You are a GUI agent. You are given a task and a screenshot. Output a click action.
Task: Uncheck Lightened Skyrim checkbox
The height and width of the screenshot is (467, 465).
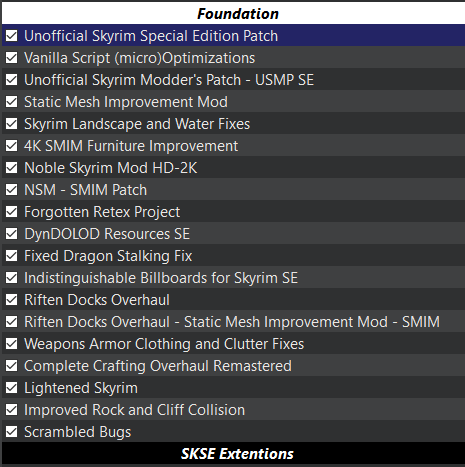(x=12, y=387)
